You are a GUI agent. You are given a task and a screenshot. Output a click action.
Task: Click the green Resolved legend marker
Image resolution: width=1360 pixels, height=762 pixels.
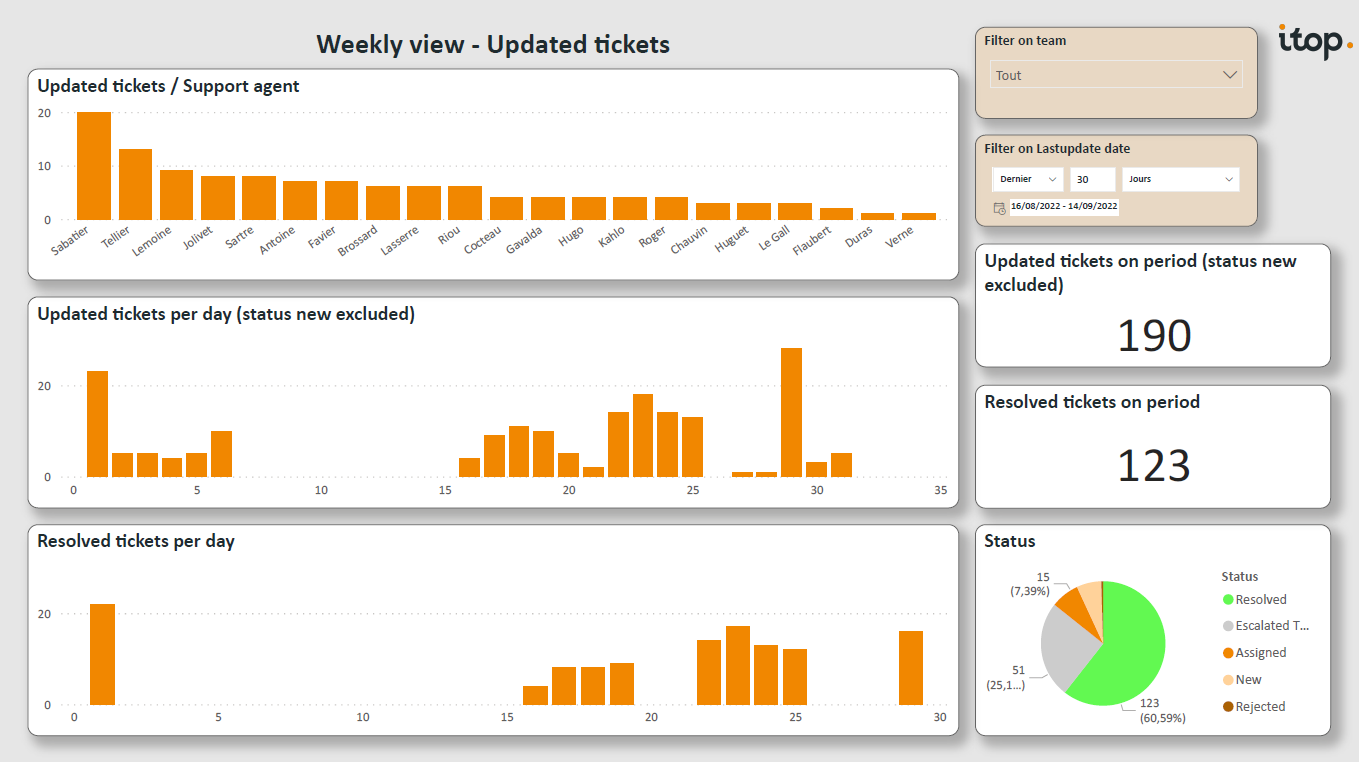pos(1228,600)
